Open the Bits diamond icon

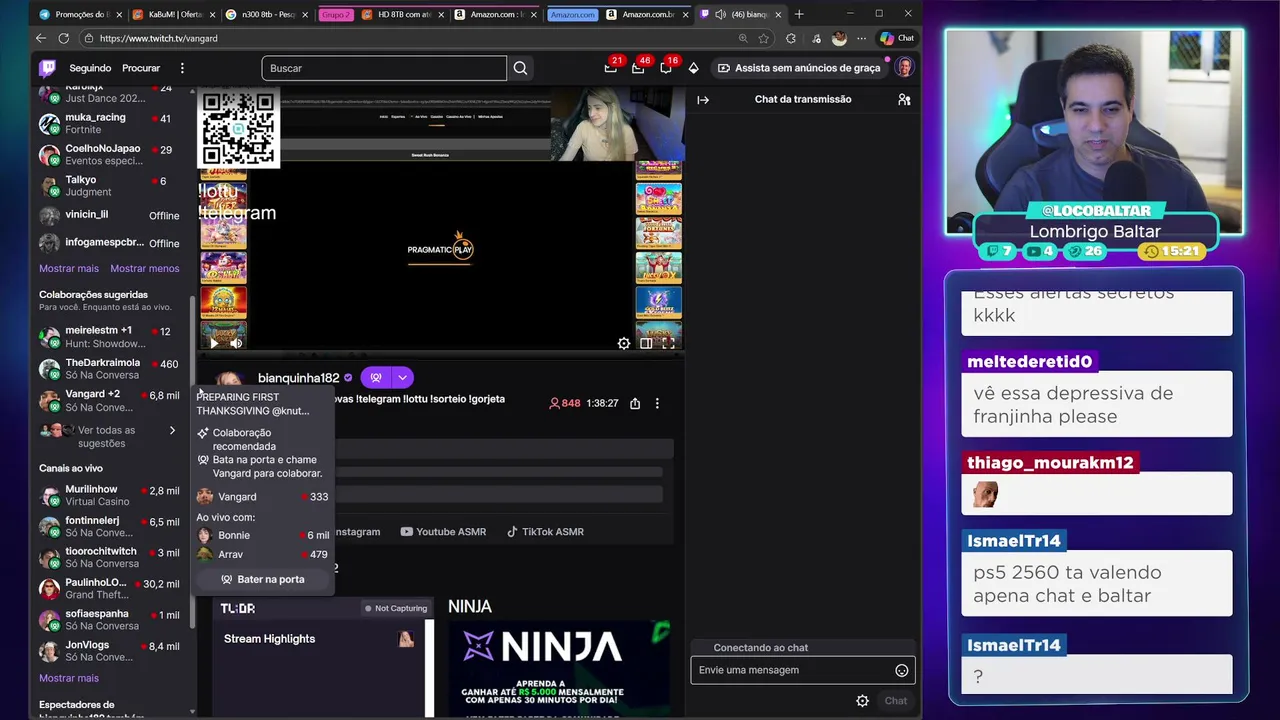[694, 68]
